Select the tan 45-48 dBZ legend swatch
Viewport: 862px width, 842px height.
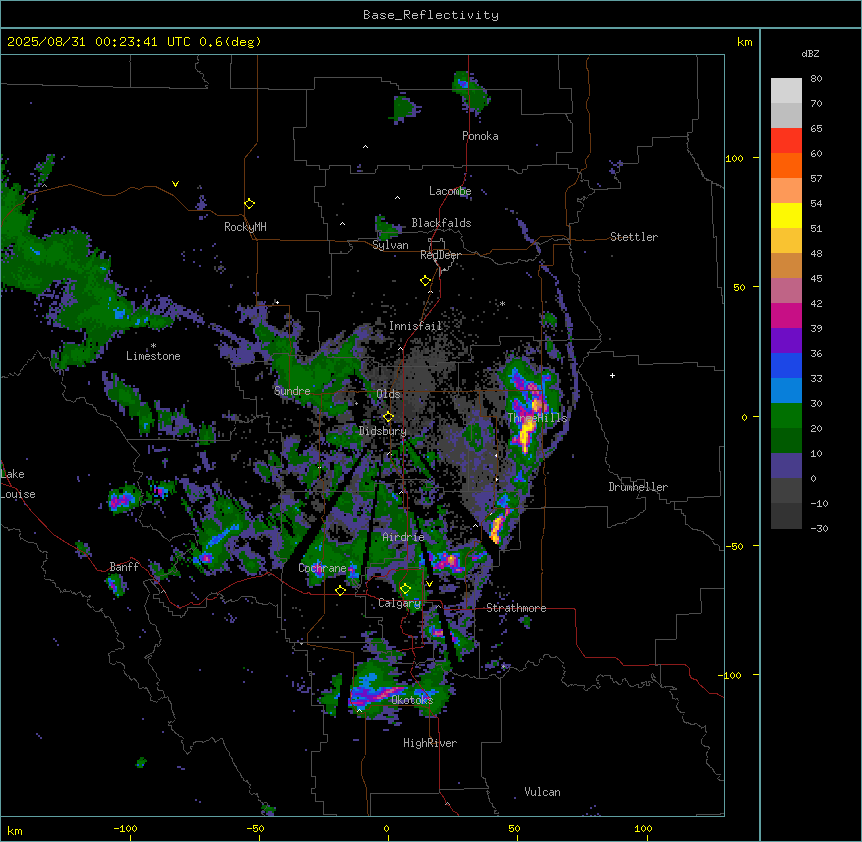point(786,265)
